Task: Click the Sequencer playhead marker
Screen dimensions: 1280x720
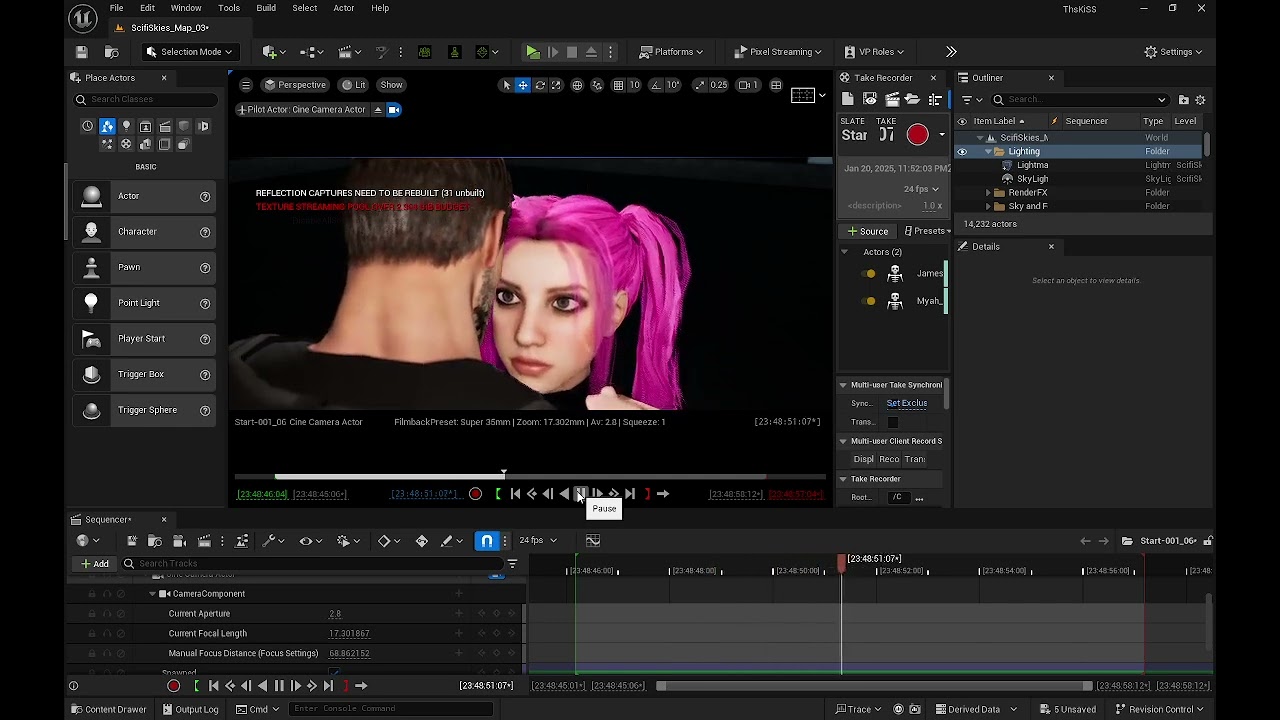Action: 841,565
